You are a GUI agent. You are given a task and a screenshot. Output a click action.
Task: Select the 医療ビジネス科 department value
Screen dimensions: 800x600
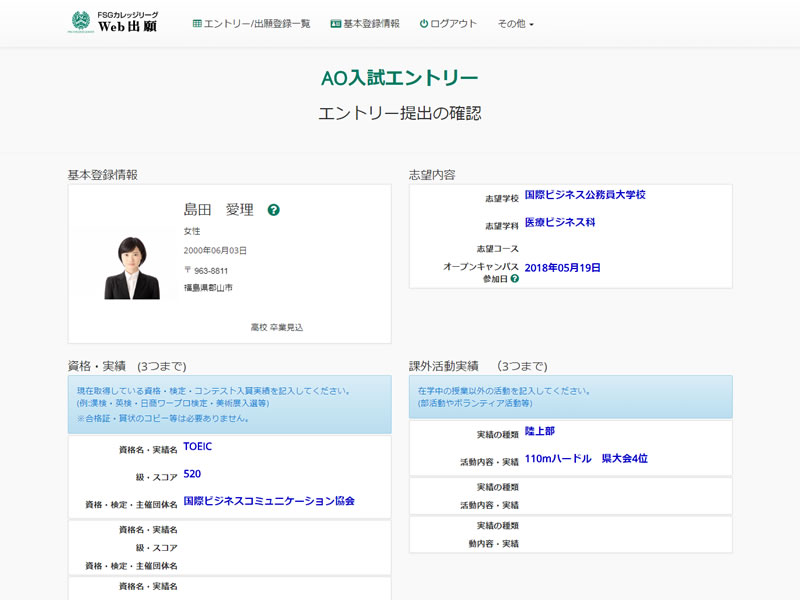560,223
